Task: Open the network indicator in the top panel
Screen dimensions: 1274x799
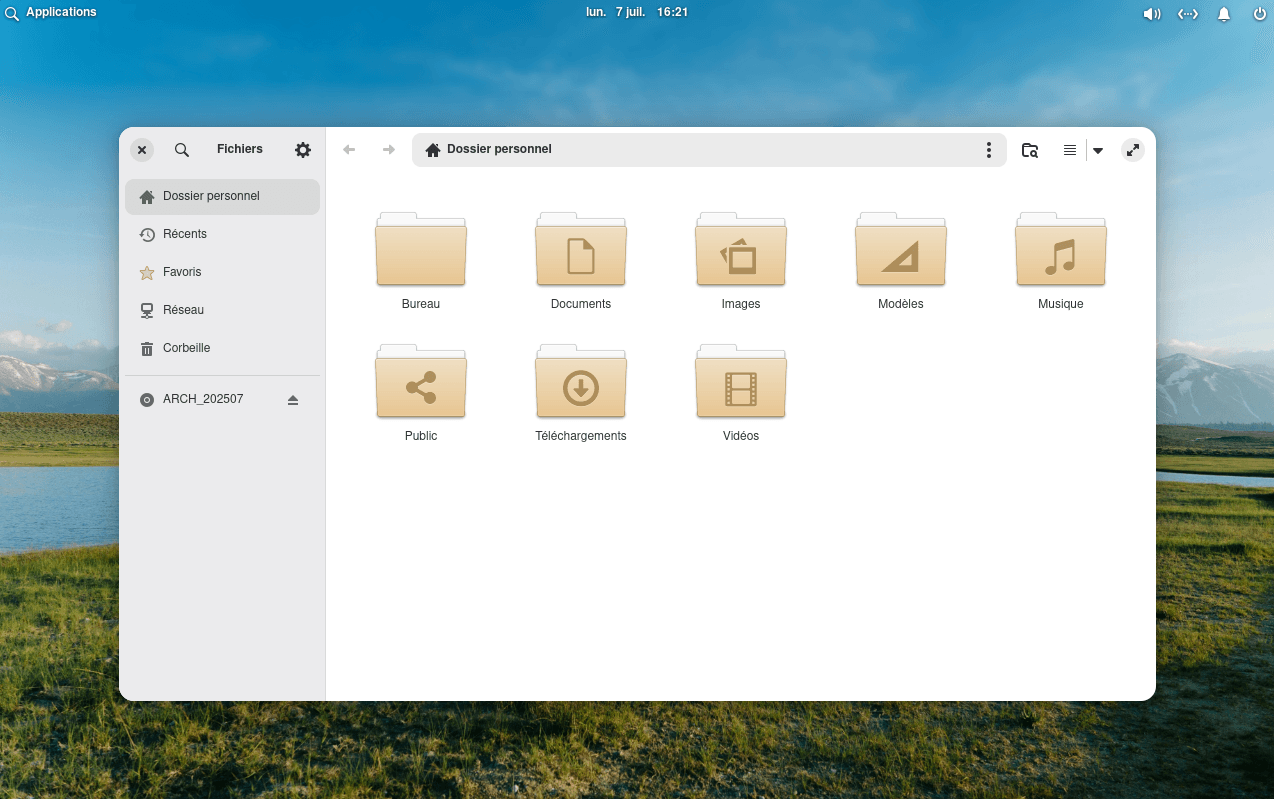Action: tap(1188, 14)
